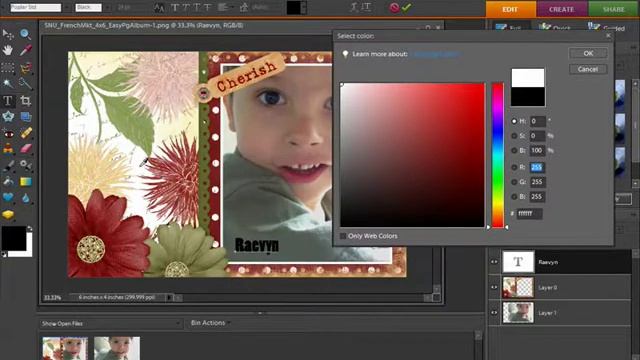The width and height of the screenshot is (640, 360).
Task: Select the Straighten tool
Action: point(25,117)
